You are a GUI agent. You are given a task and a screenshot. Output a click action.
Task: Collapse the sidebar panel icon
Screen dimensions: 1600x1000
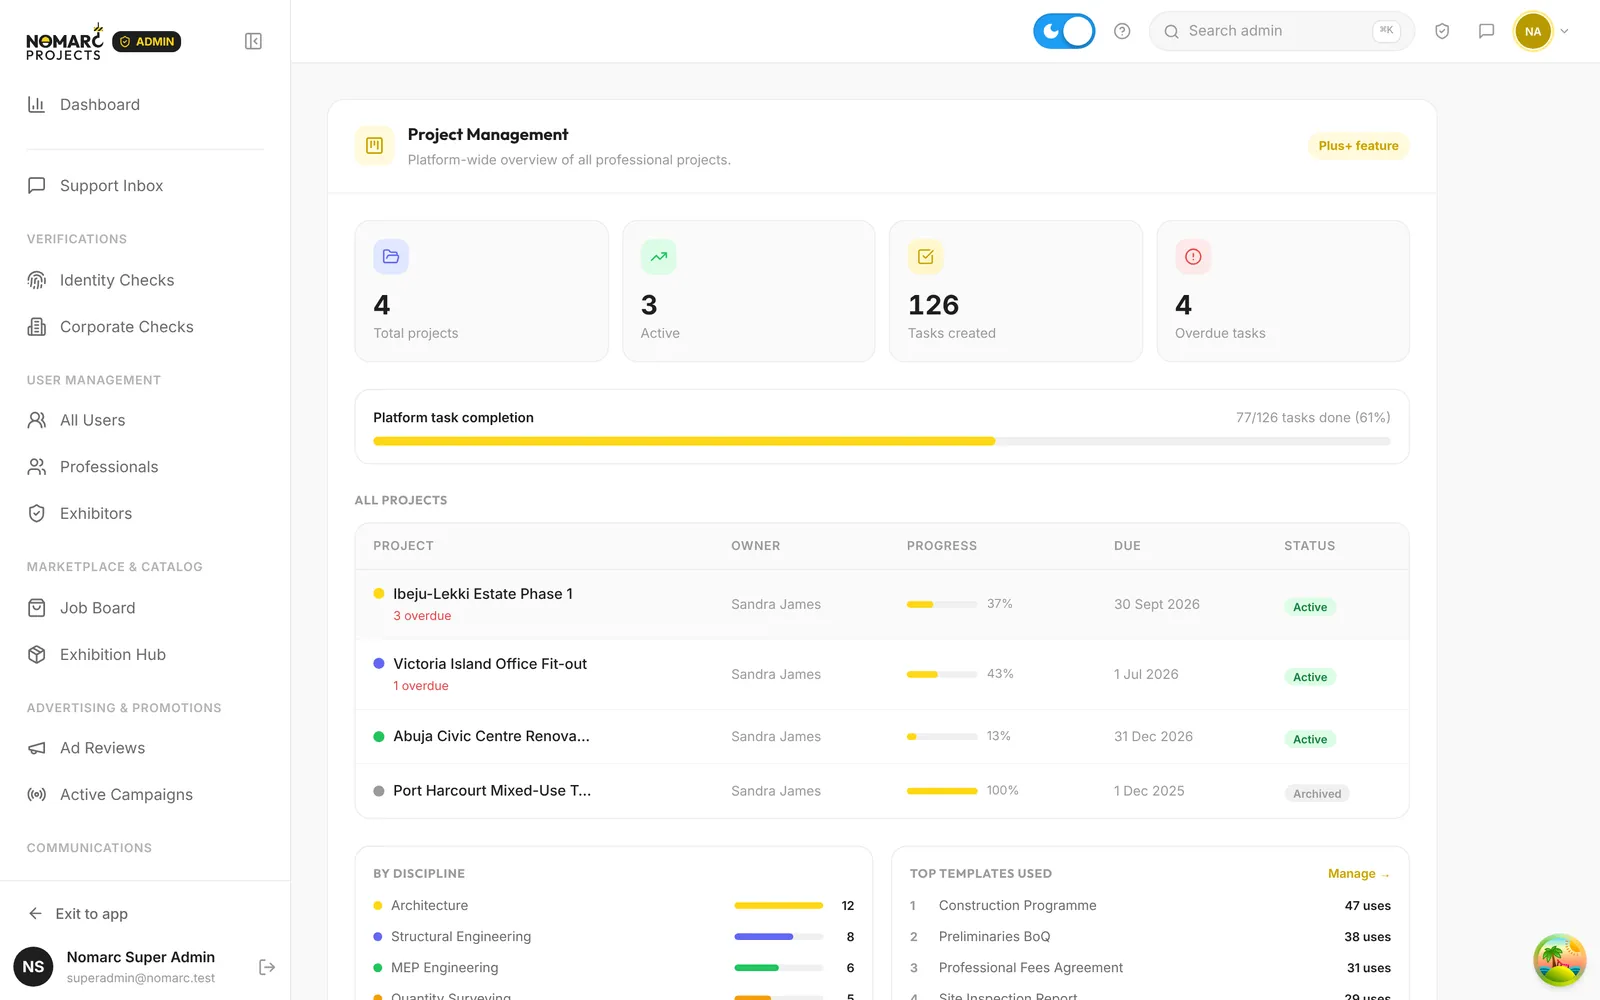pos(253,41)
